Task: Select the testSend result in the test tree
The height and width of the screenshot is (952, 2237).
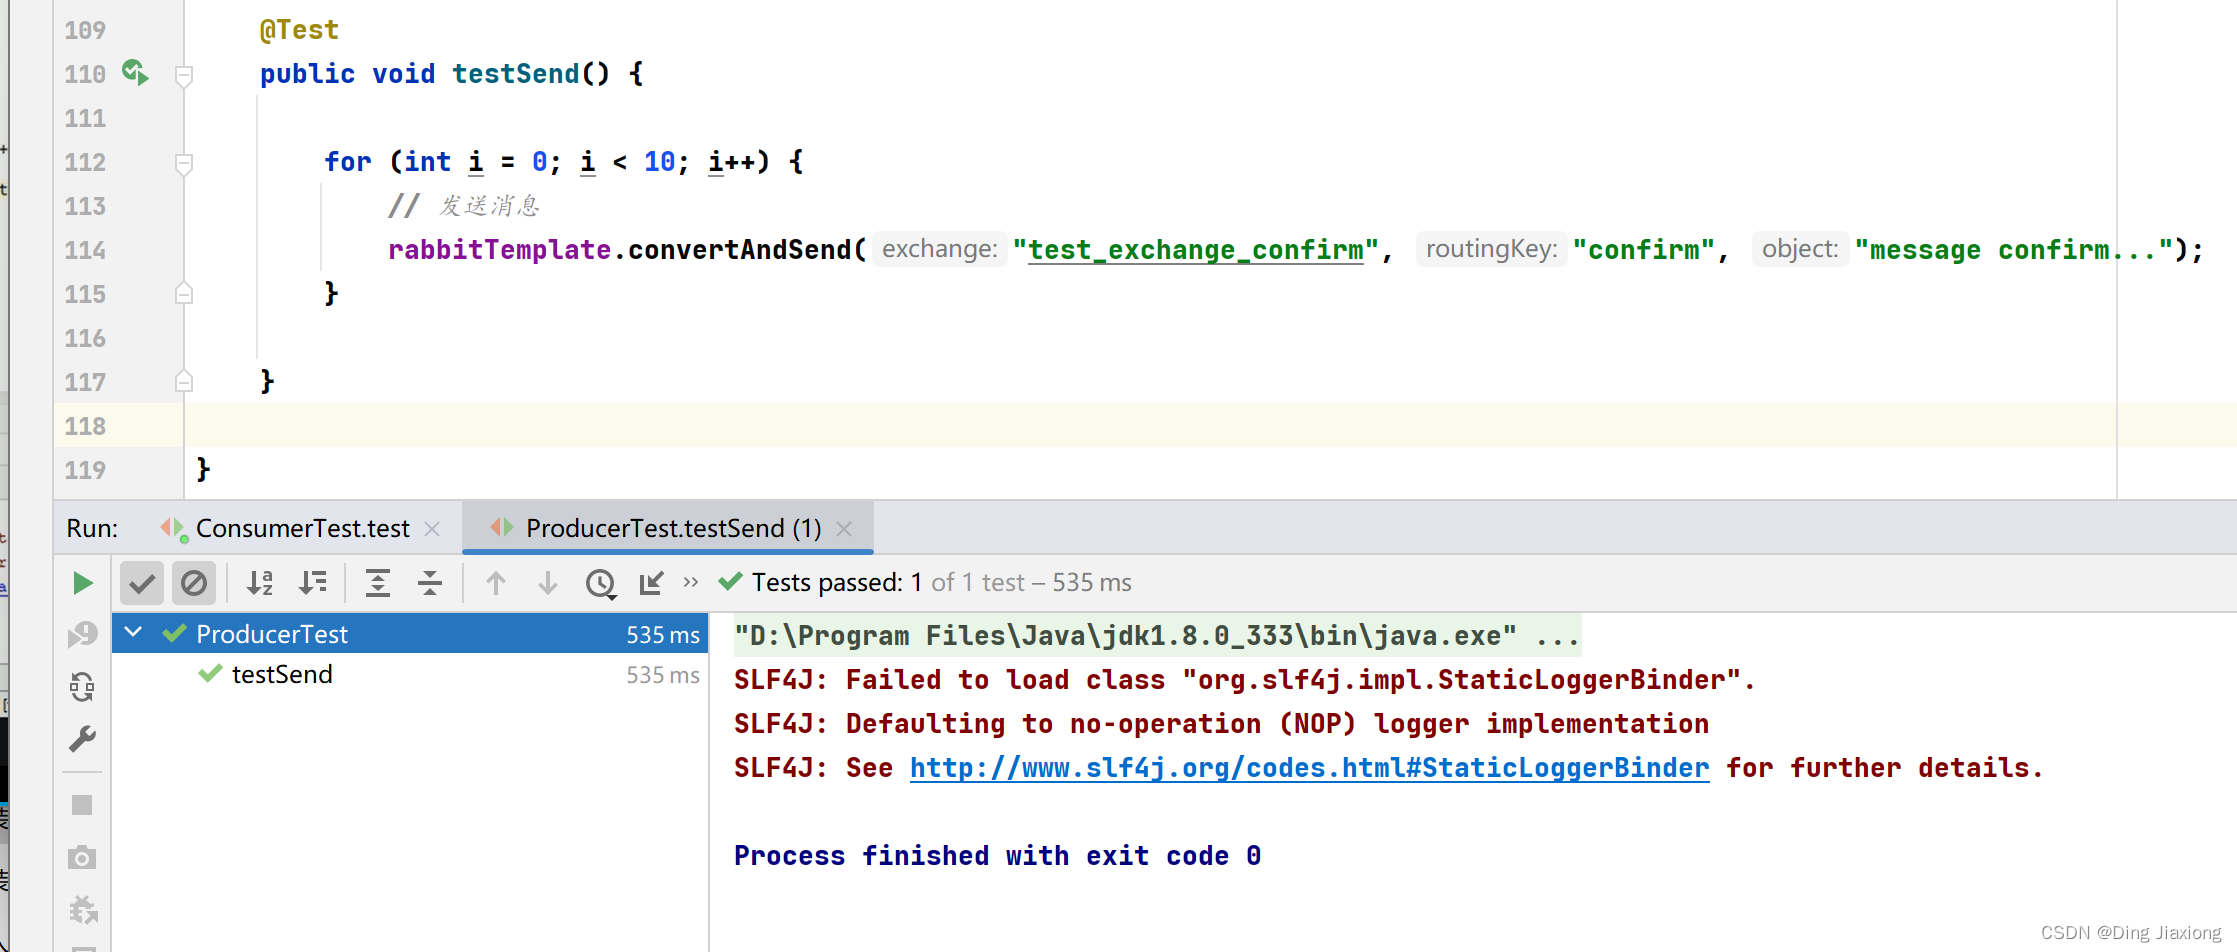Action: click(282, 675)
